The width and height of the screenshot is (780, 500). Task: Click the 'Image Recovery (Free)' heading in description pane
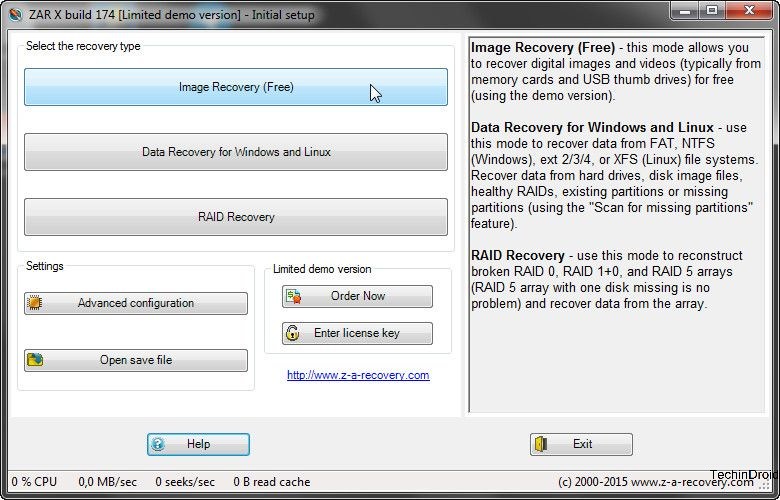pyautogui.click(x=543, y=48)
